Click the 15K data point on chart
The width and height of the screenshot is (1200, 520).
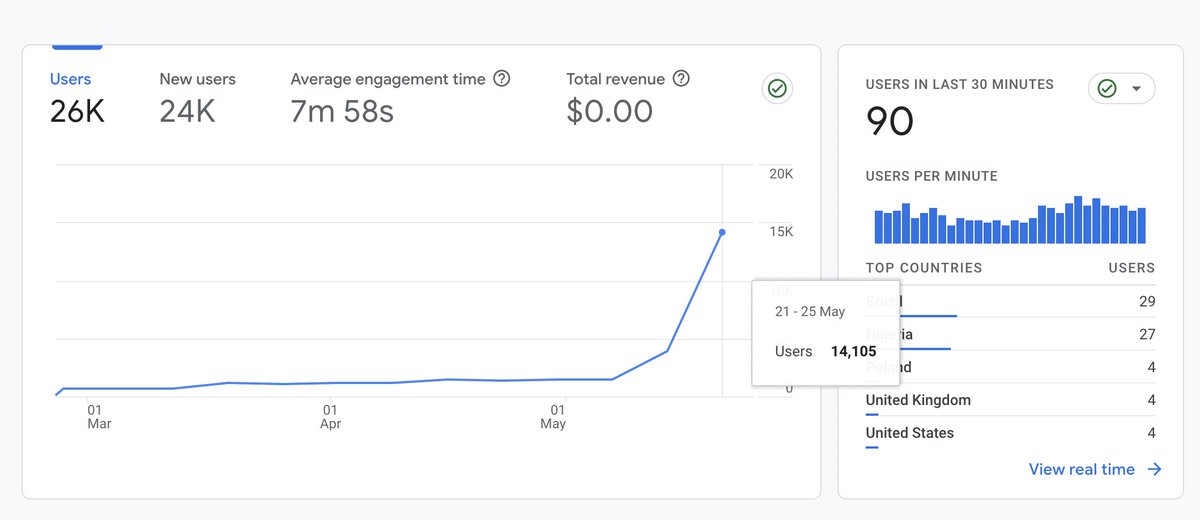[722, 232]
